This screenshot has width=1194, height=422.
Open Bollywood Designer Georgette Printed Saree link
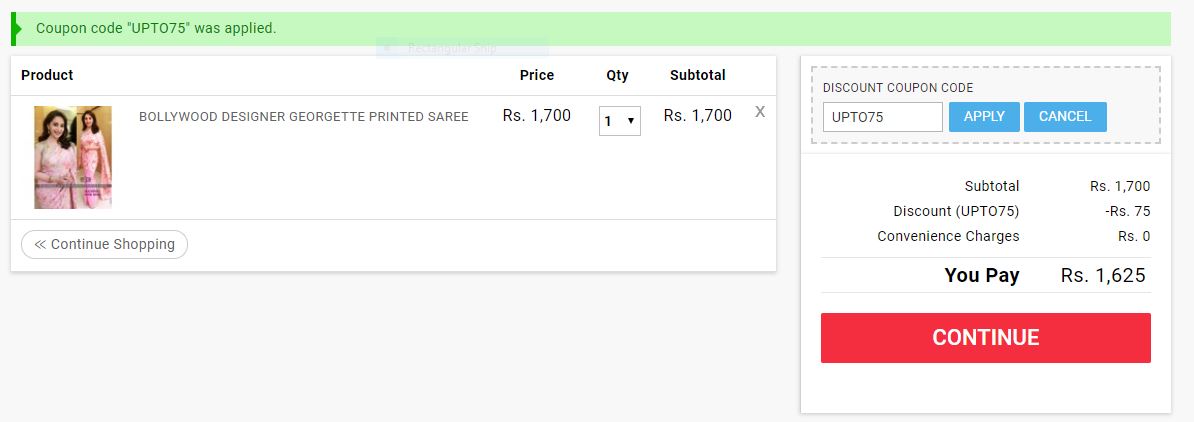coord(303,117)
